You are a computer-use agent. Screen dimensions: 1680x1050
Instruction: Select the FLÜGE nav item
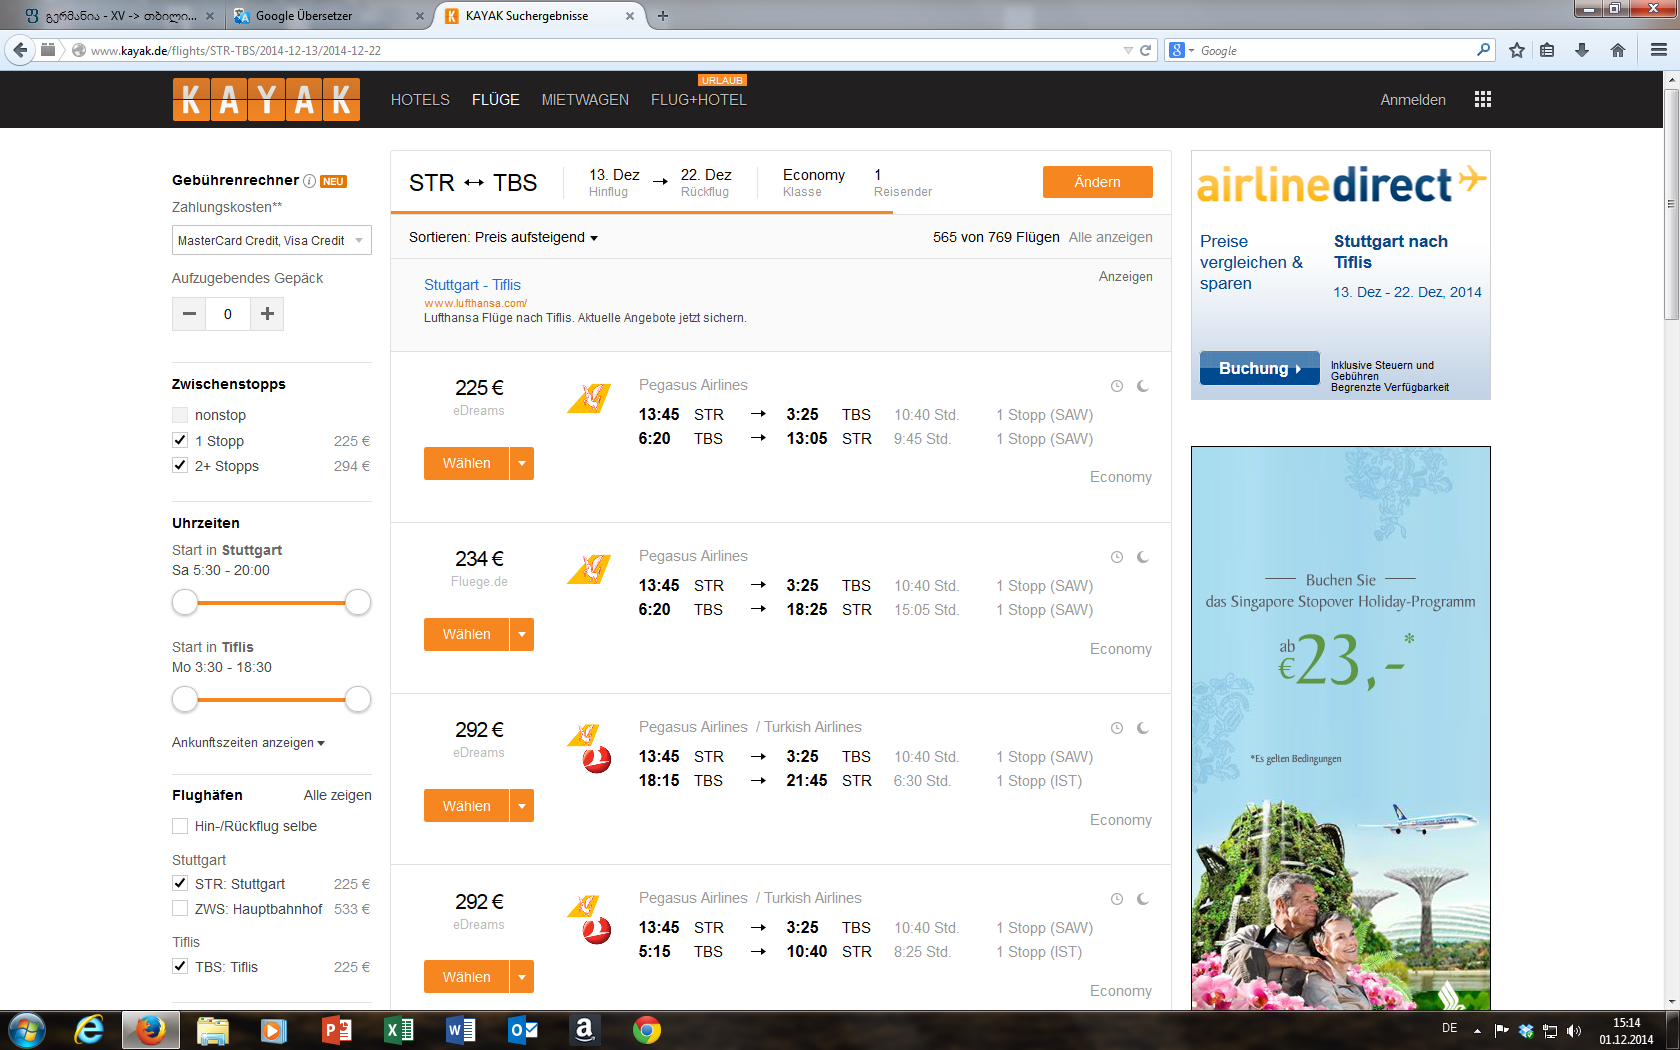[496, 100]
